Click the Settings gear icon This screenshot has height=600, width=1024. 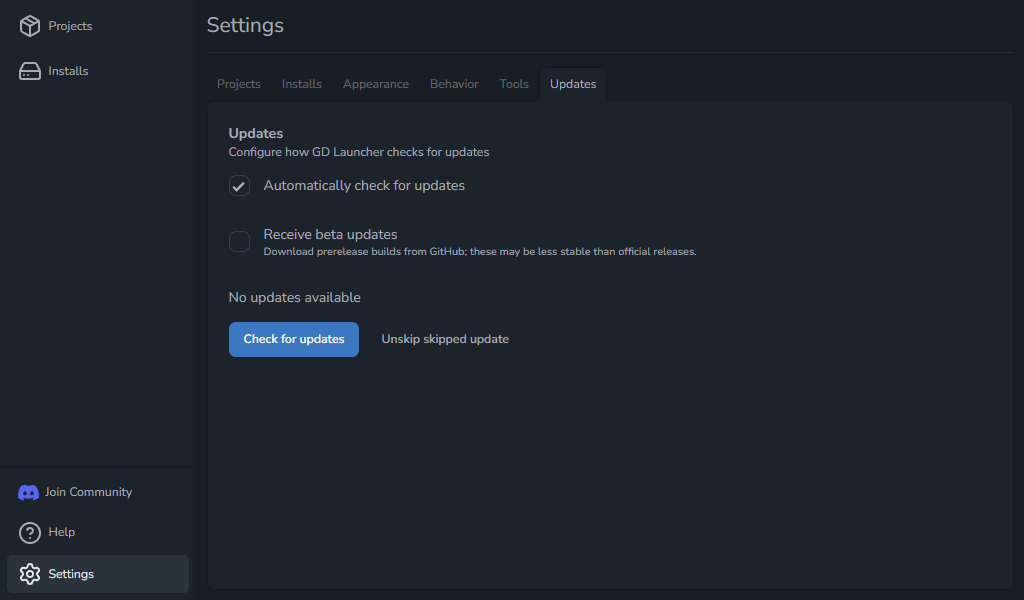[x=29, y=574]
